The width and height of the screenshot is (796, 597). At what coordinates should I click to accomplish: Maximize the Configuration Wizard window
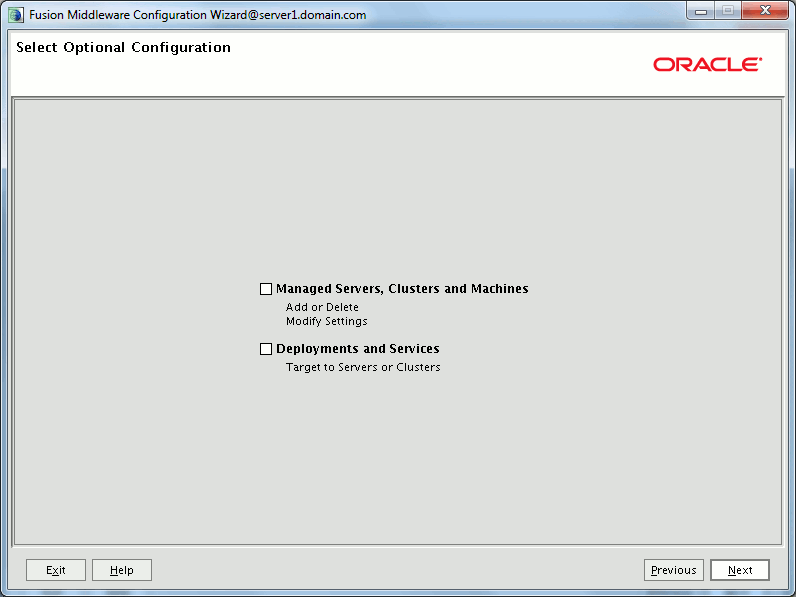pos(728,11)
